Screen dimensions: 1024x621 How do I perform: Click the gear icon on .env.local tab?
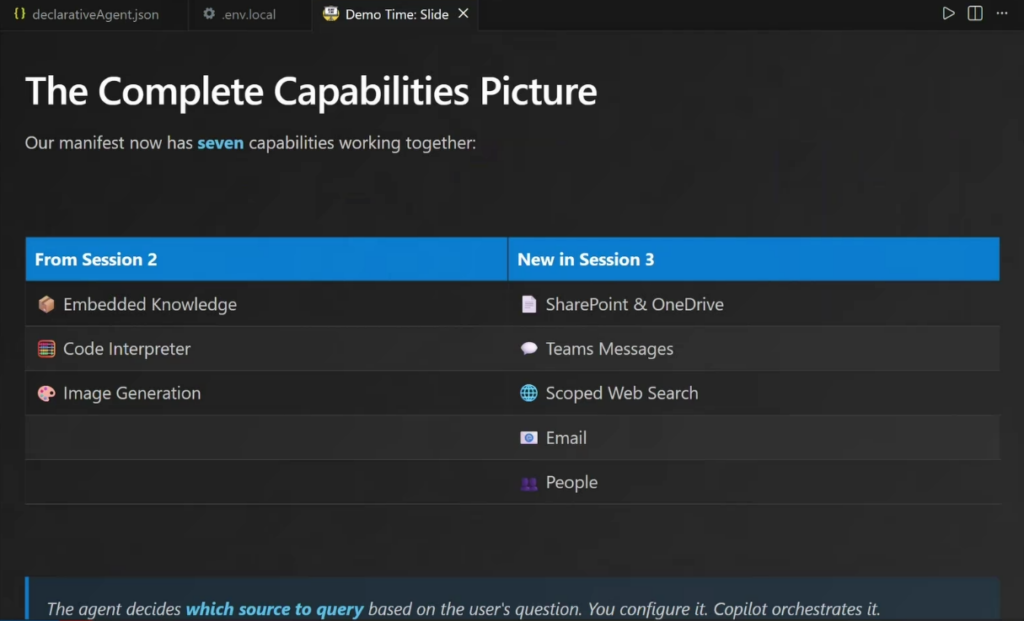[208, 15]
